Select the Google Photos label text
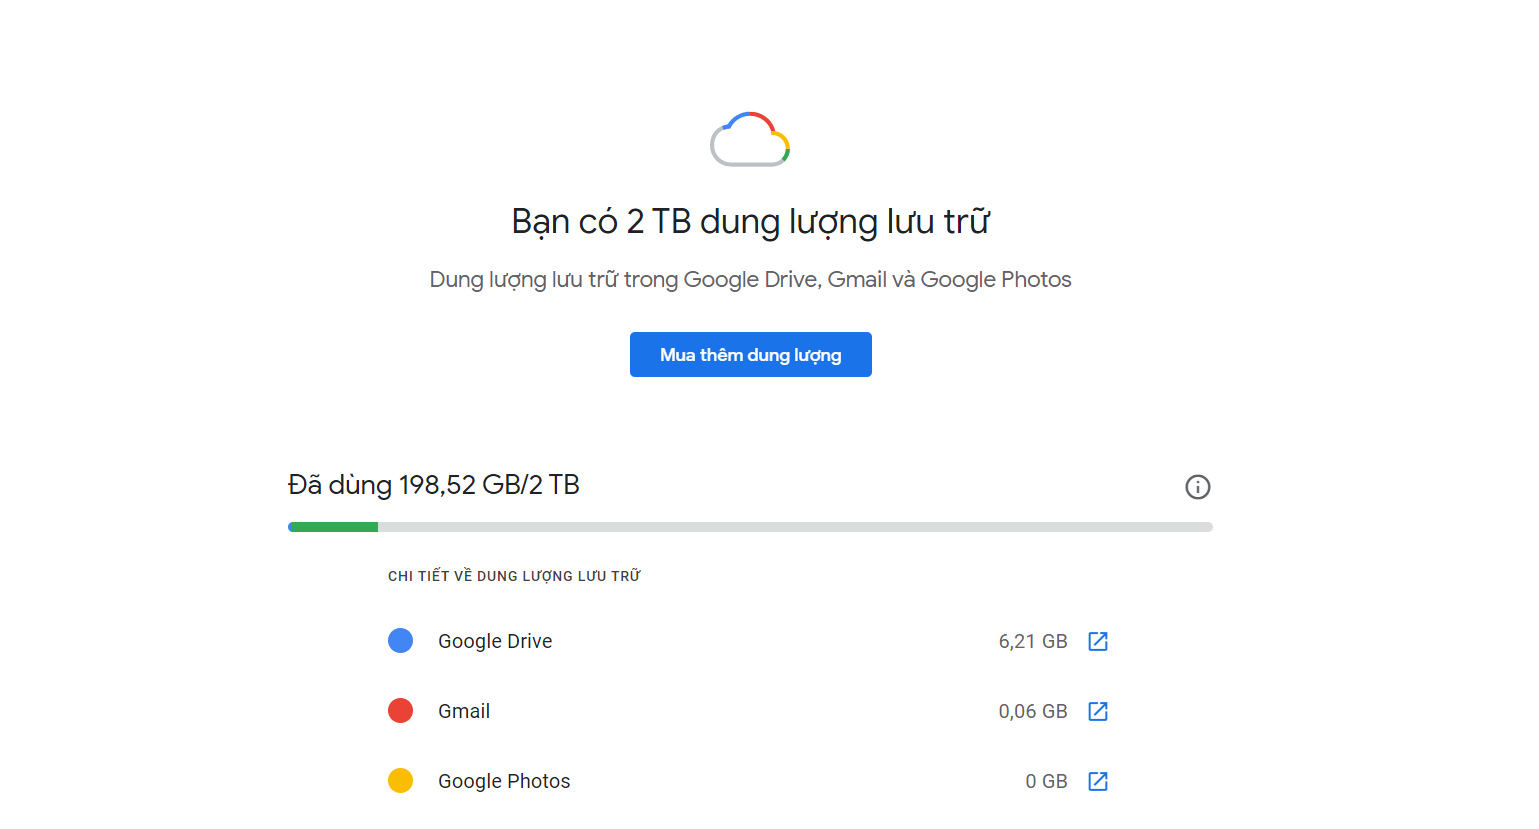The width and height of the screenshot is (1539, 829). pos(504,781)
